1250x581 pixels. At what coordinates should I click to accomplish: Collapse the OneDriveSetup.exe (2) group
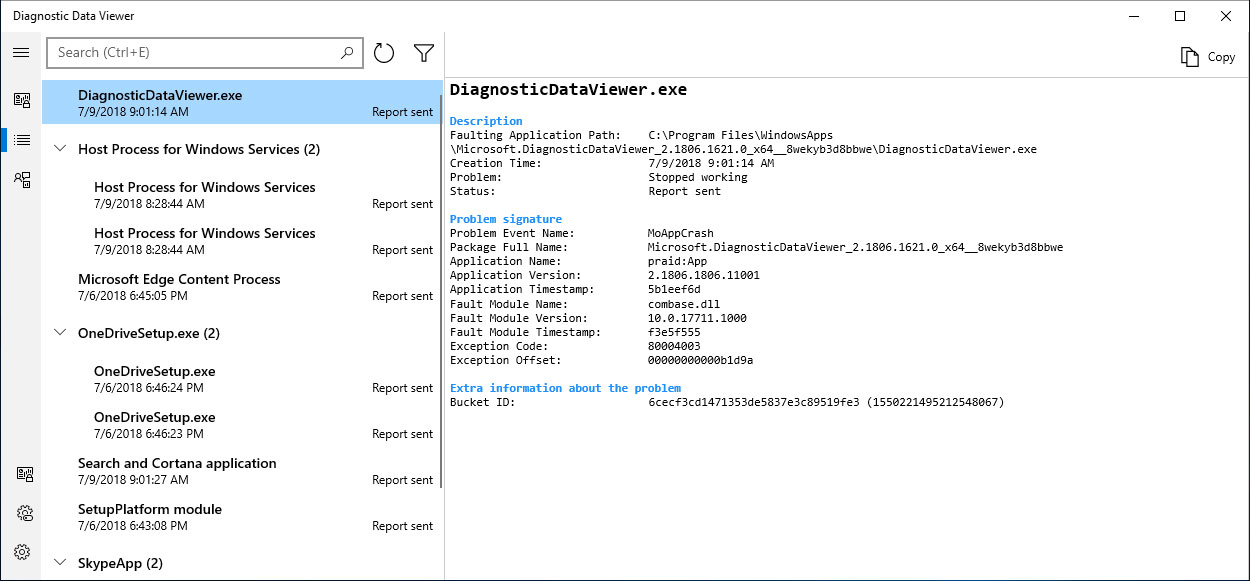(x=59, y=333)
